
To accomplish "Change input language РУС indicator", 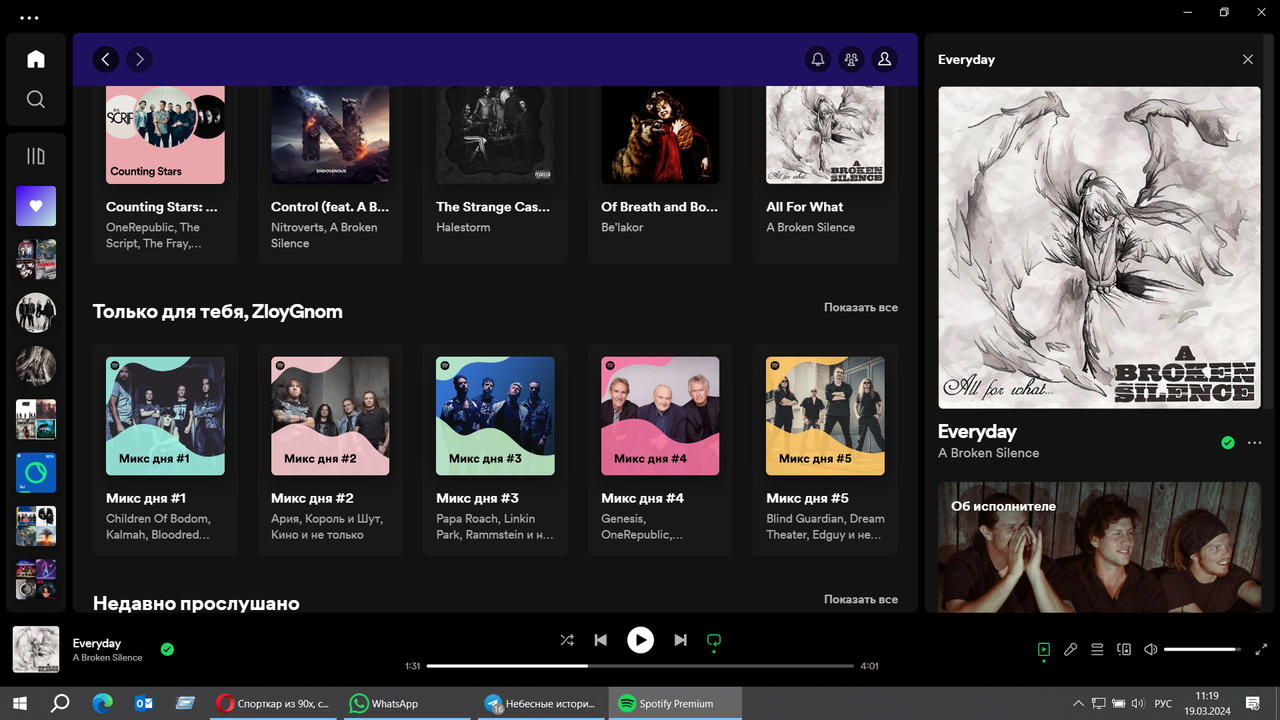I will [1163, 704].
